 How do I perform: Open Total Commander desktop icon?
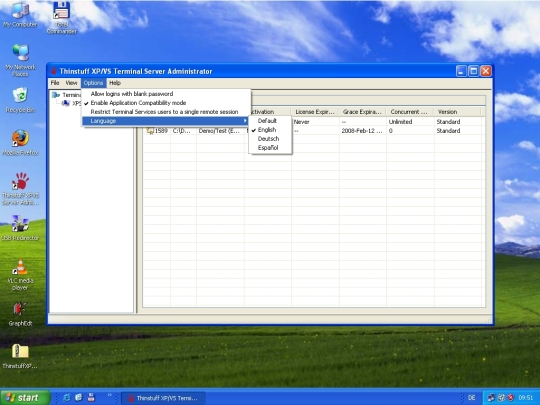point(61,17)
